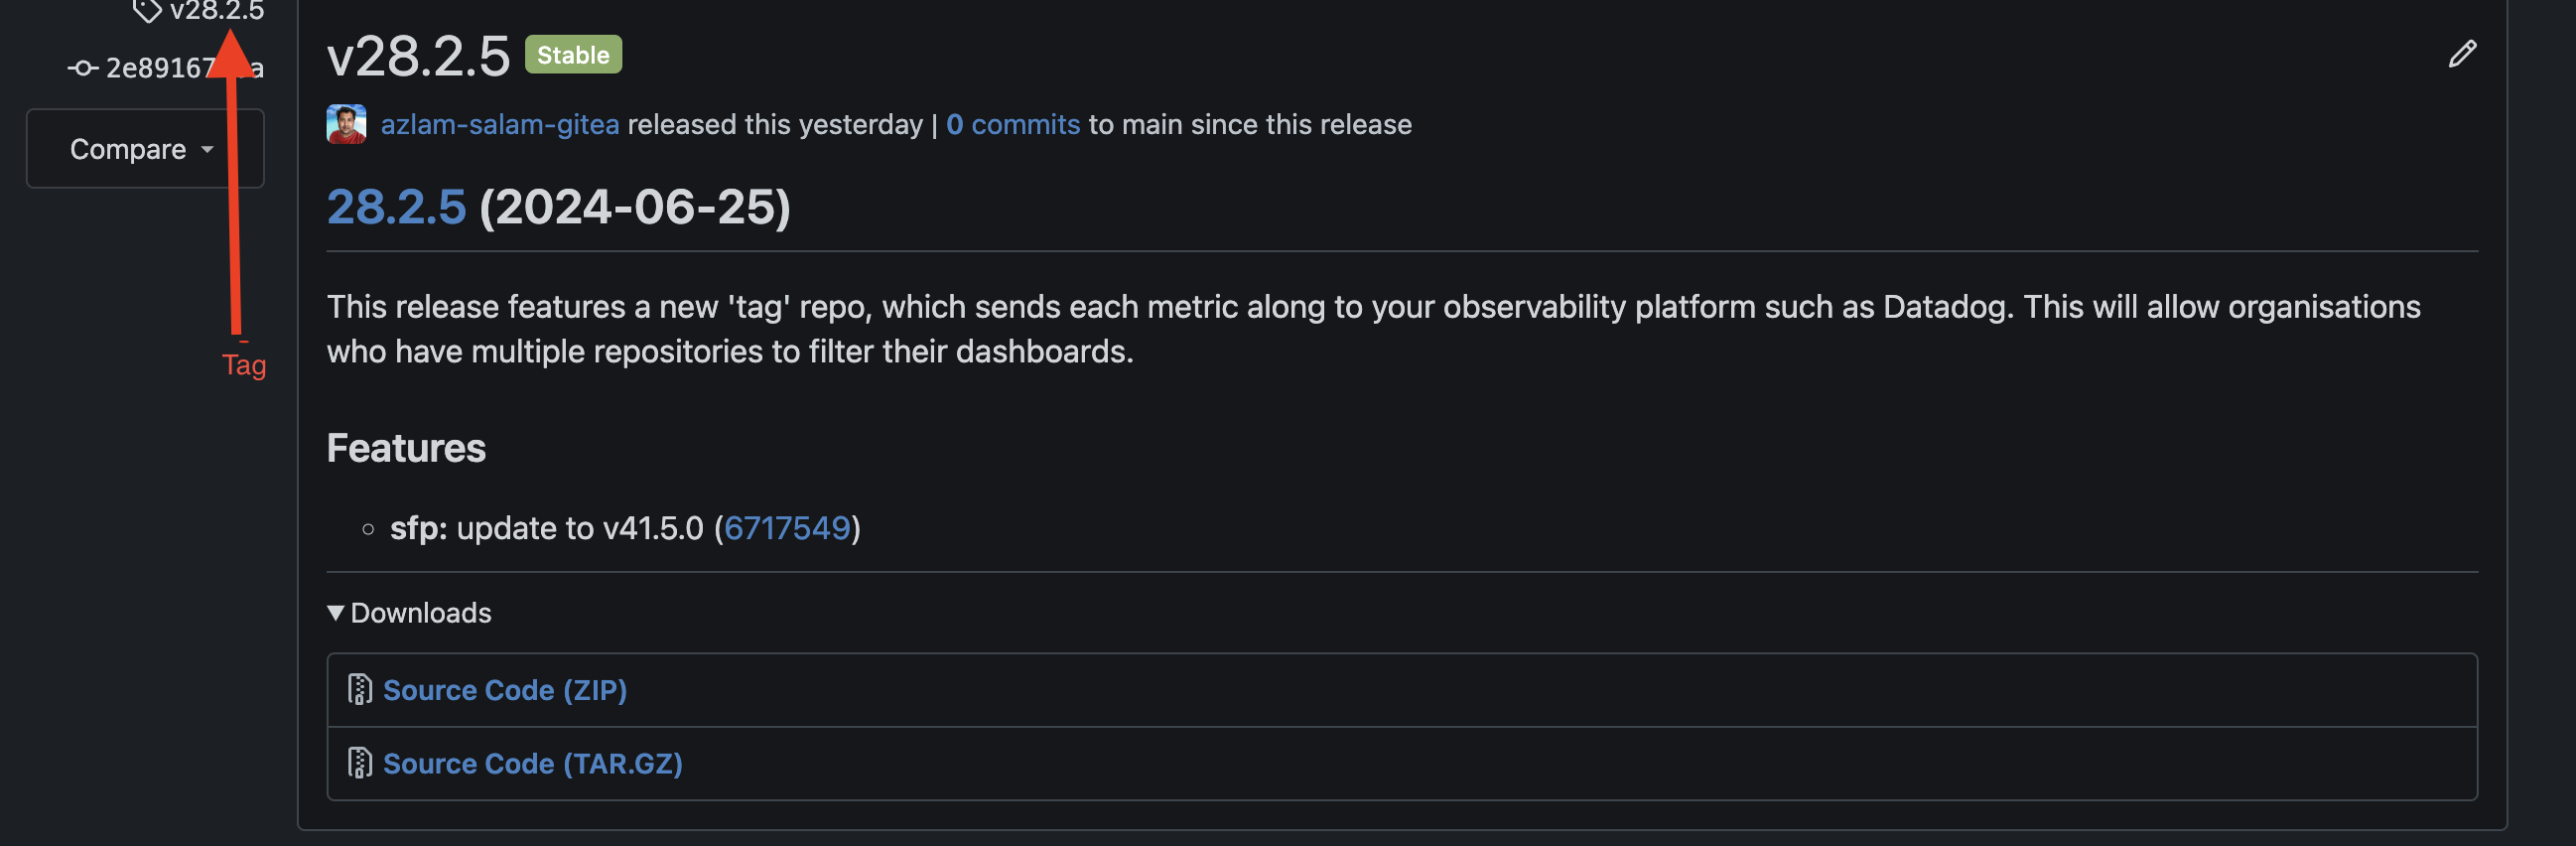Open the 2e89167 commit hash link
The width and height of the screenshot is (2576, 846).
(160, 68)
